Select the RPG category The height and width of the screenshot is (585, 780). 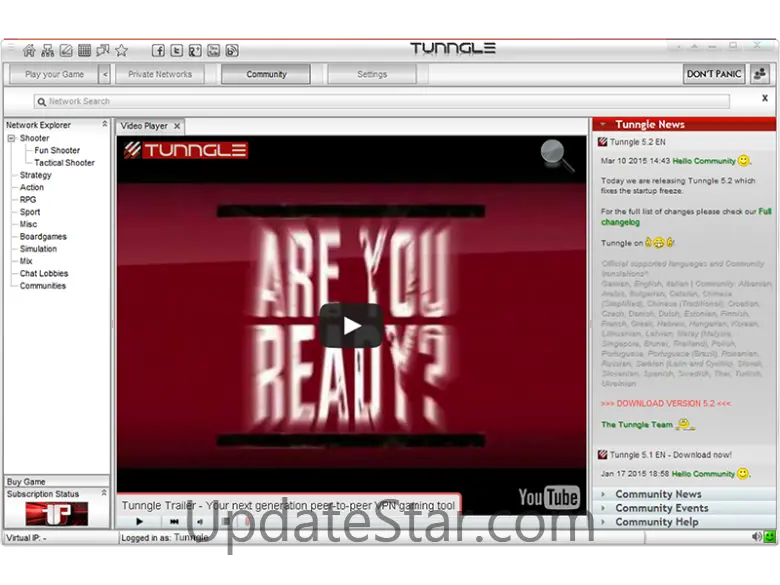click(x=28, y=199)
